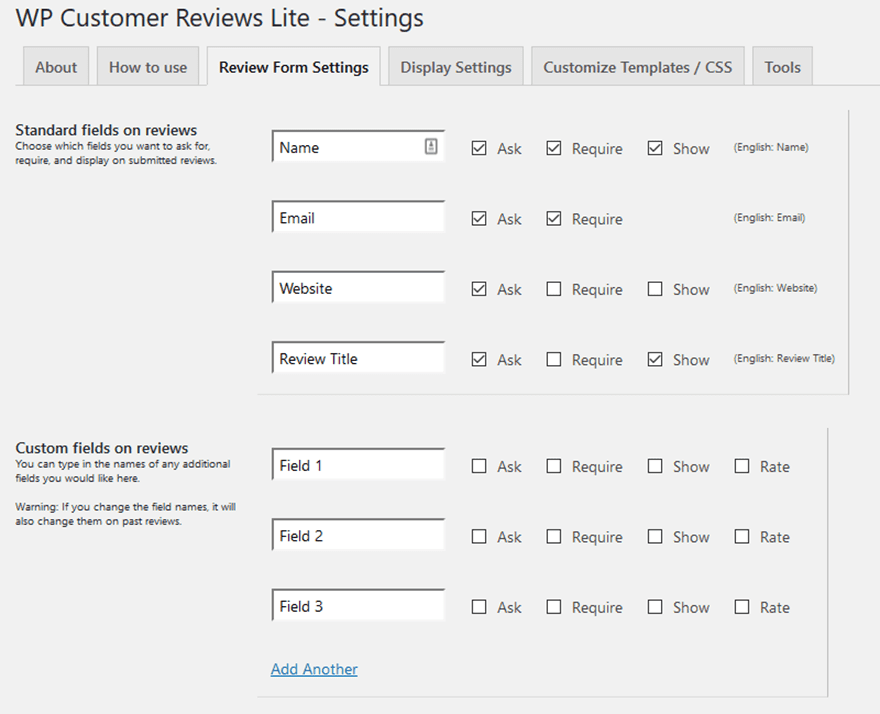Check Require for custom Field 1

point(554,466)
